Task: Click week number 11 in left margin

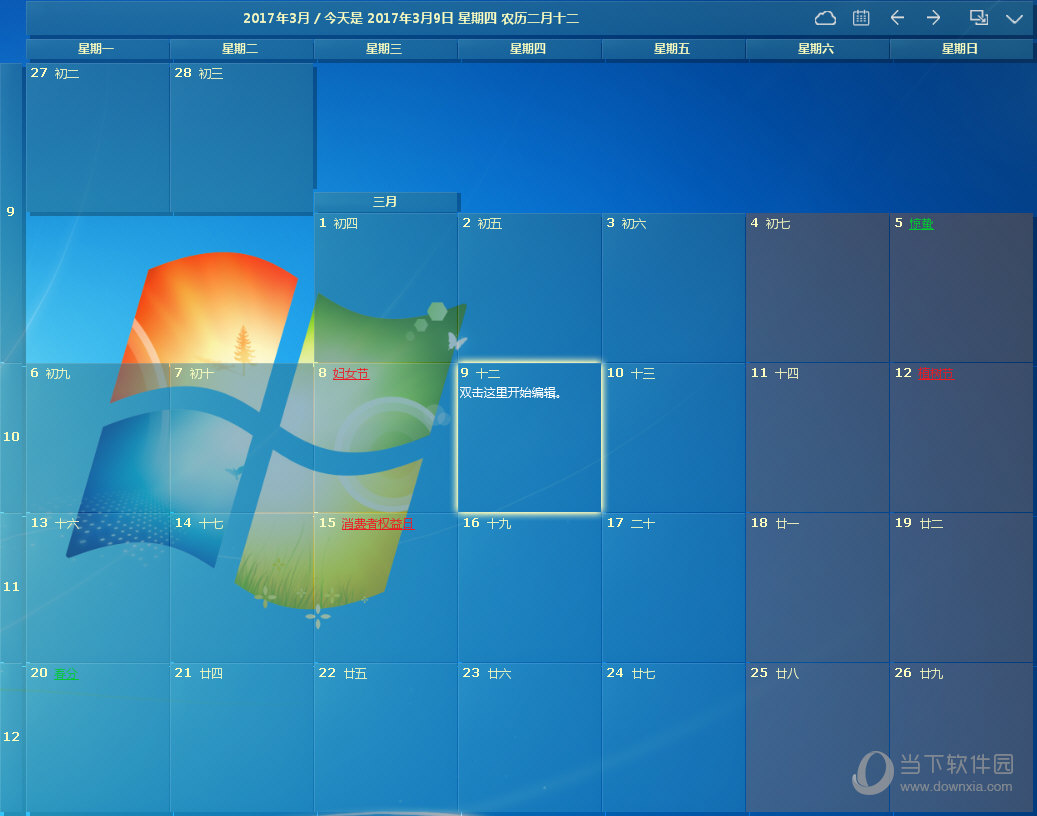Action: [x=11, y=587]
